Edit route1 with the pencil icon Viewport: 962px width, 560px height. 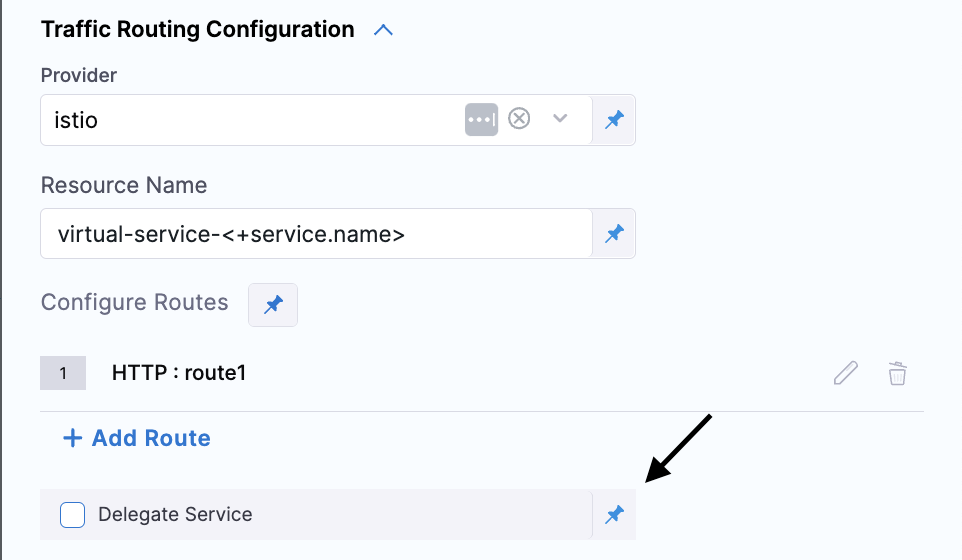[x=846, y=374]
